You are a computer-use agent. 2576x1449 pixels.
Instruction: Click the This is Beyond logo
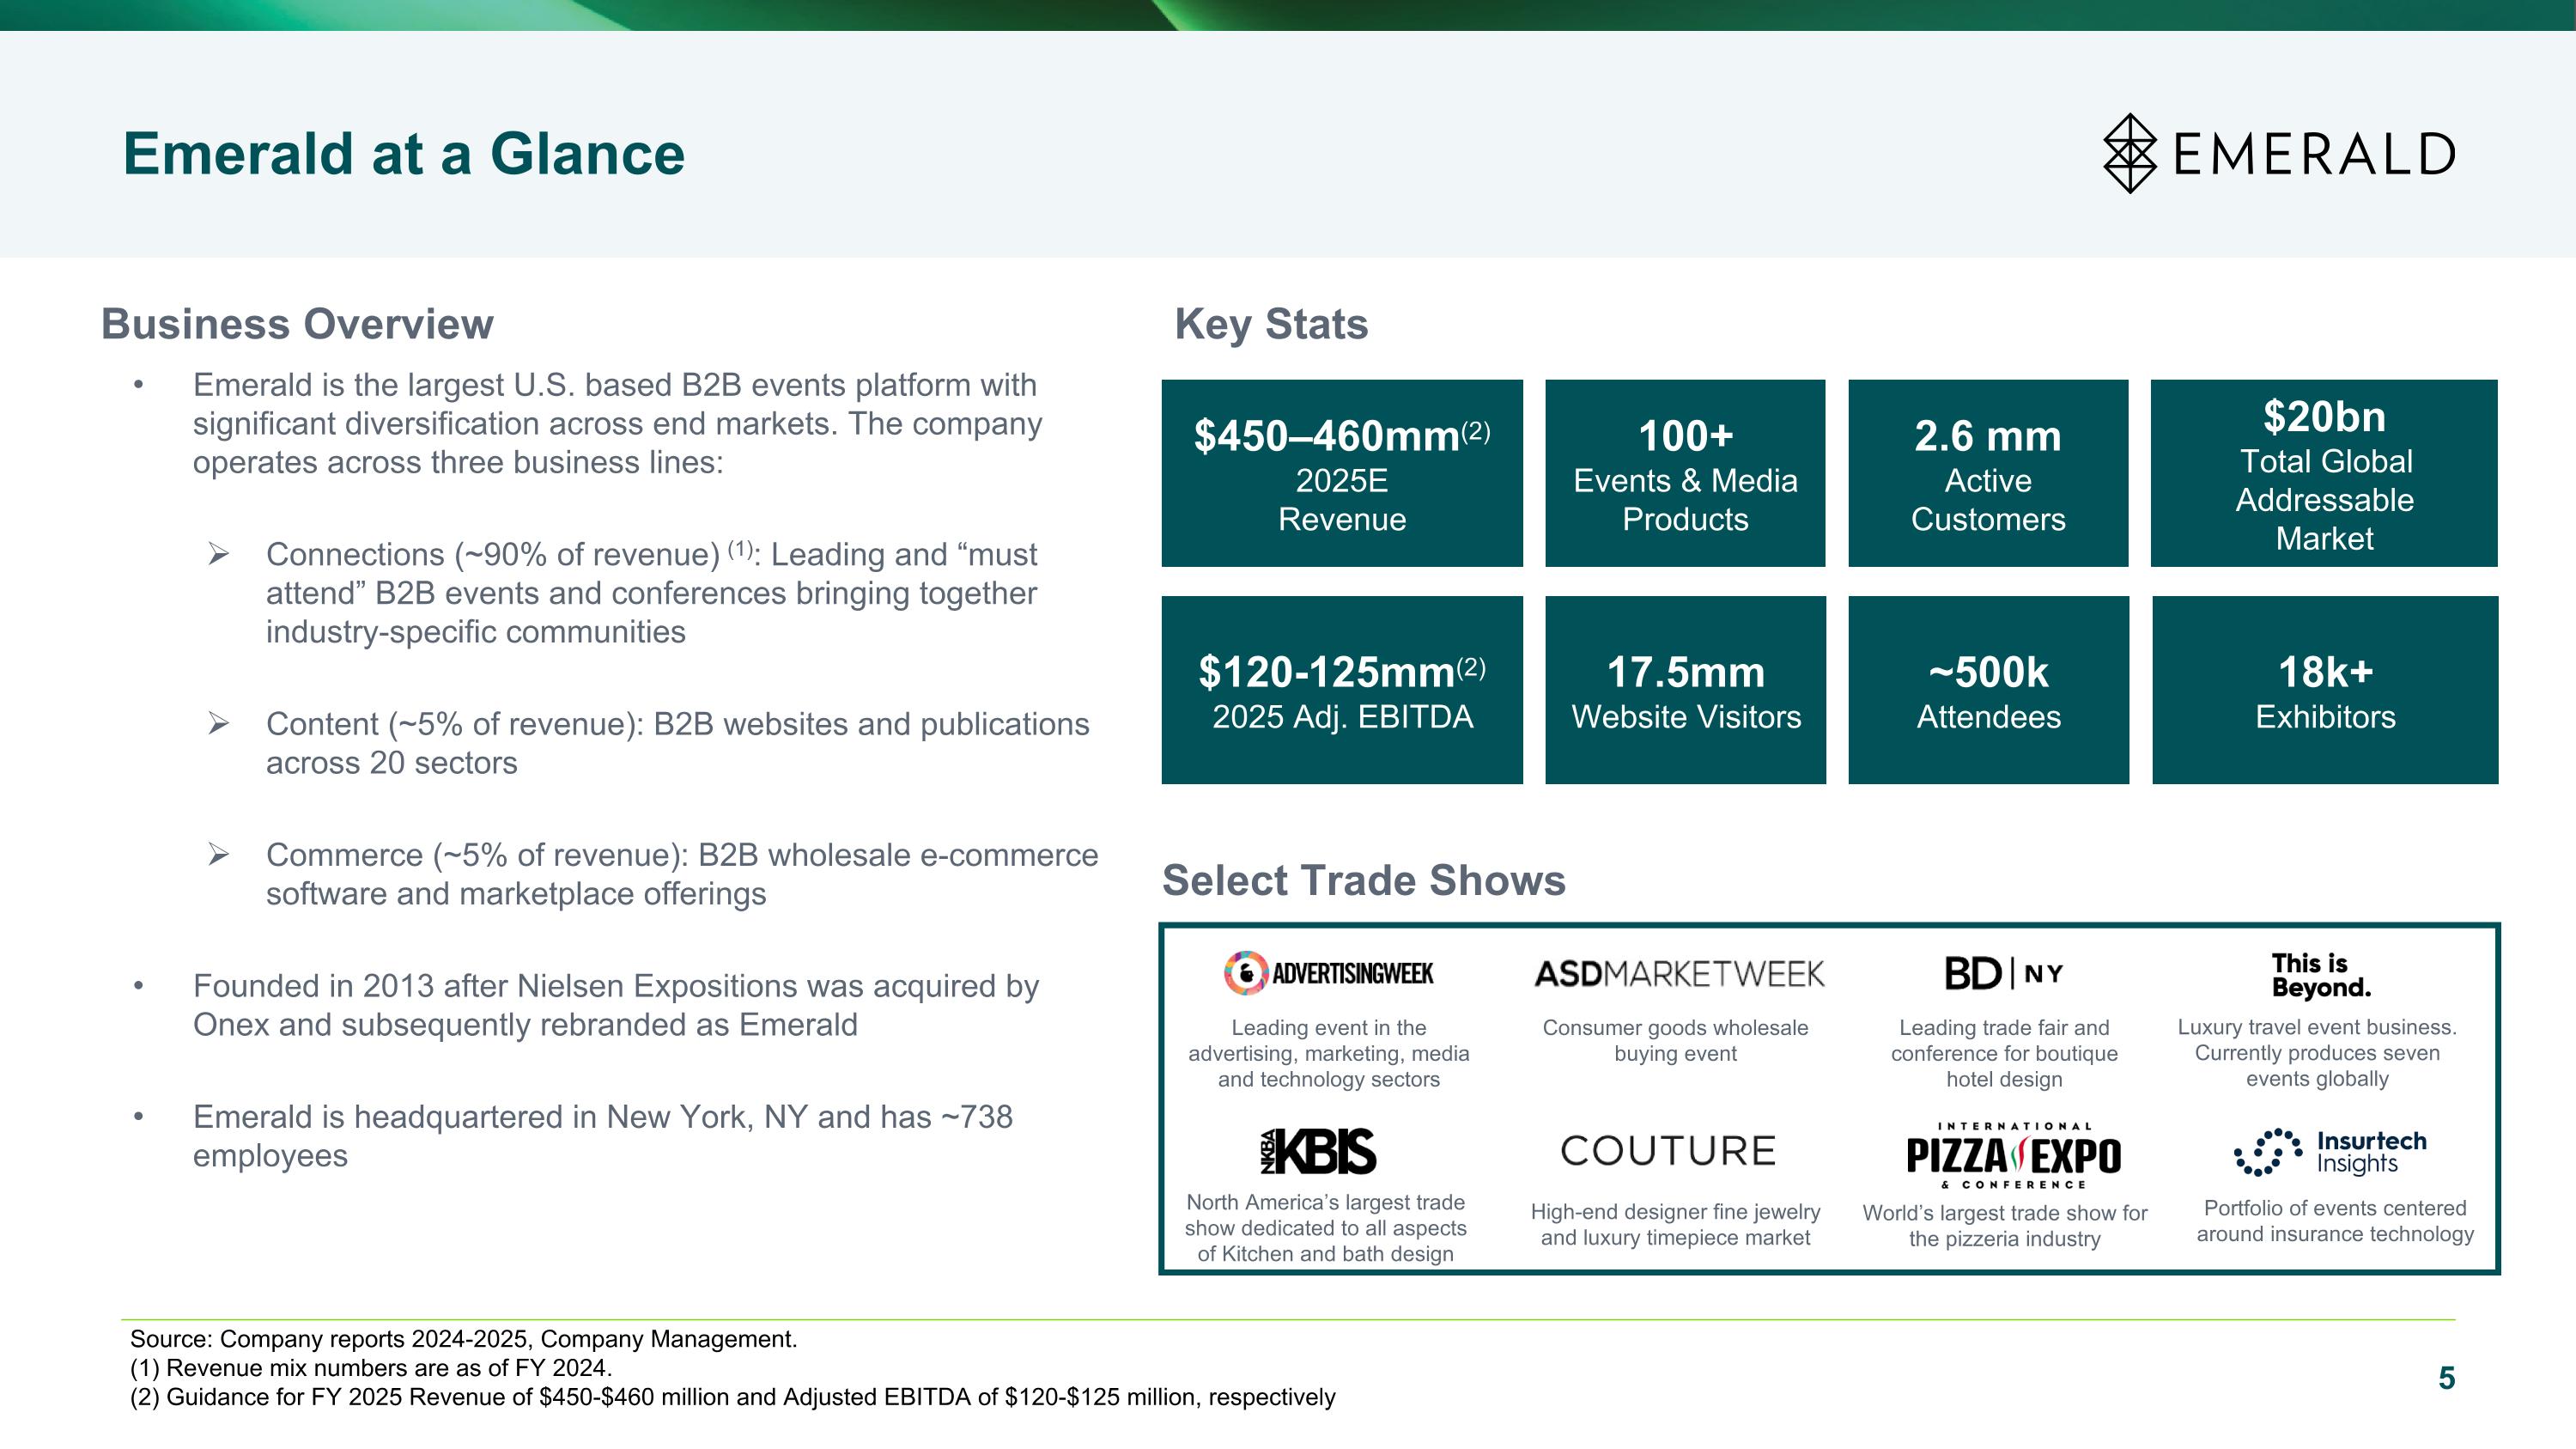(x=2320, y=975)
